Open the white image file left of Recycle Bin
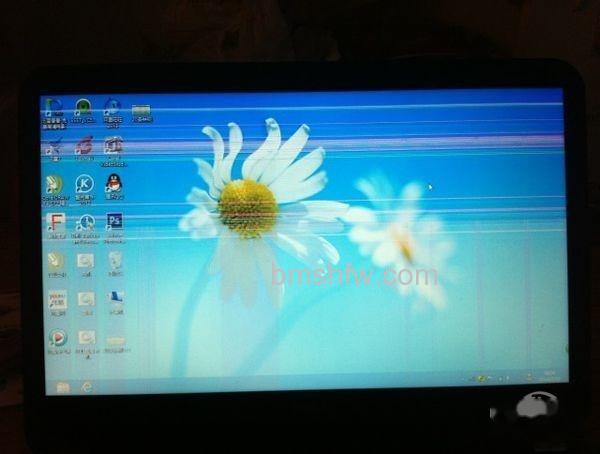600x454 pixels. click(85, 261)
